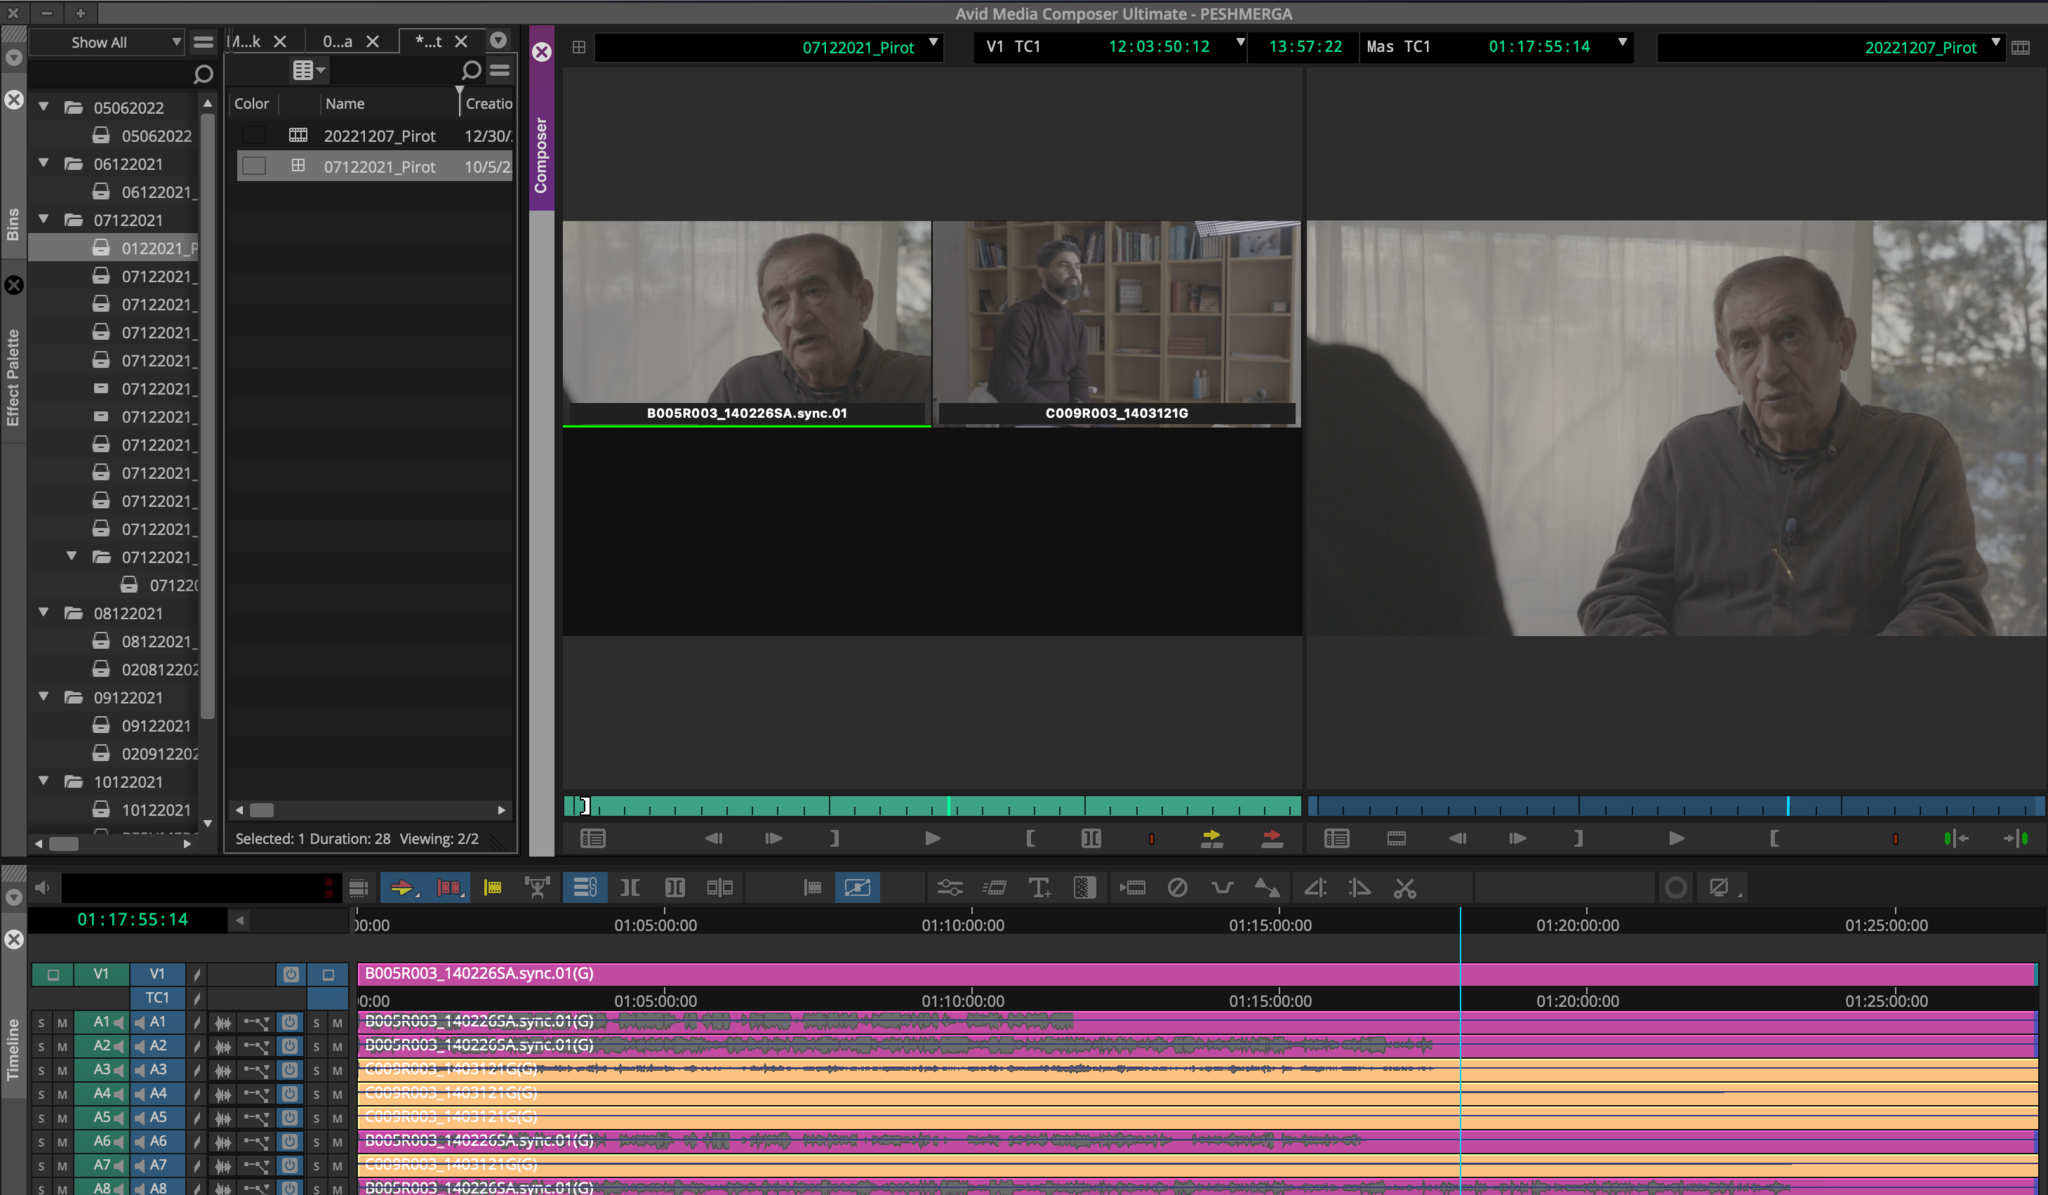Solo audio track A1
Screen dimensions: 2048x1195
[41, 1022]
